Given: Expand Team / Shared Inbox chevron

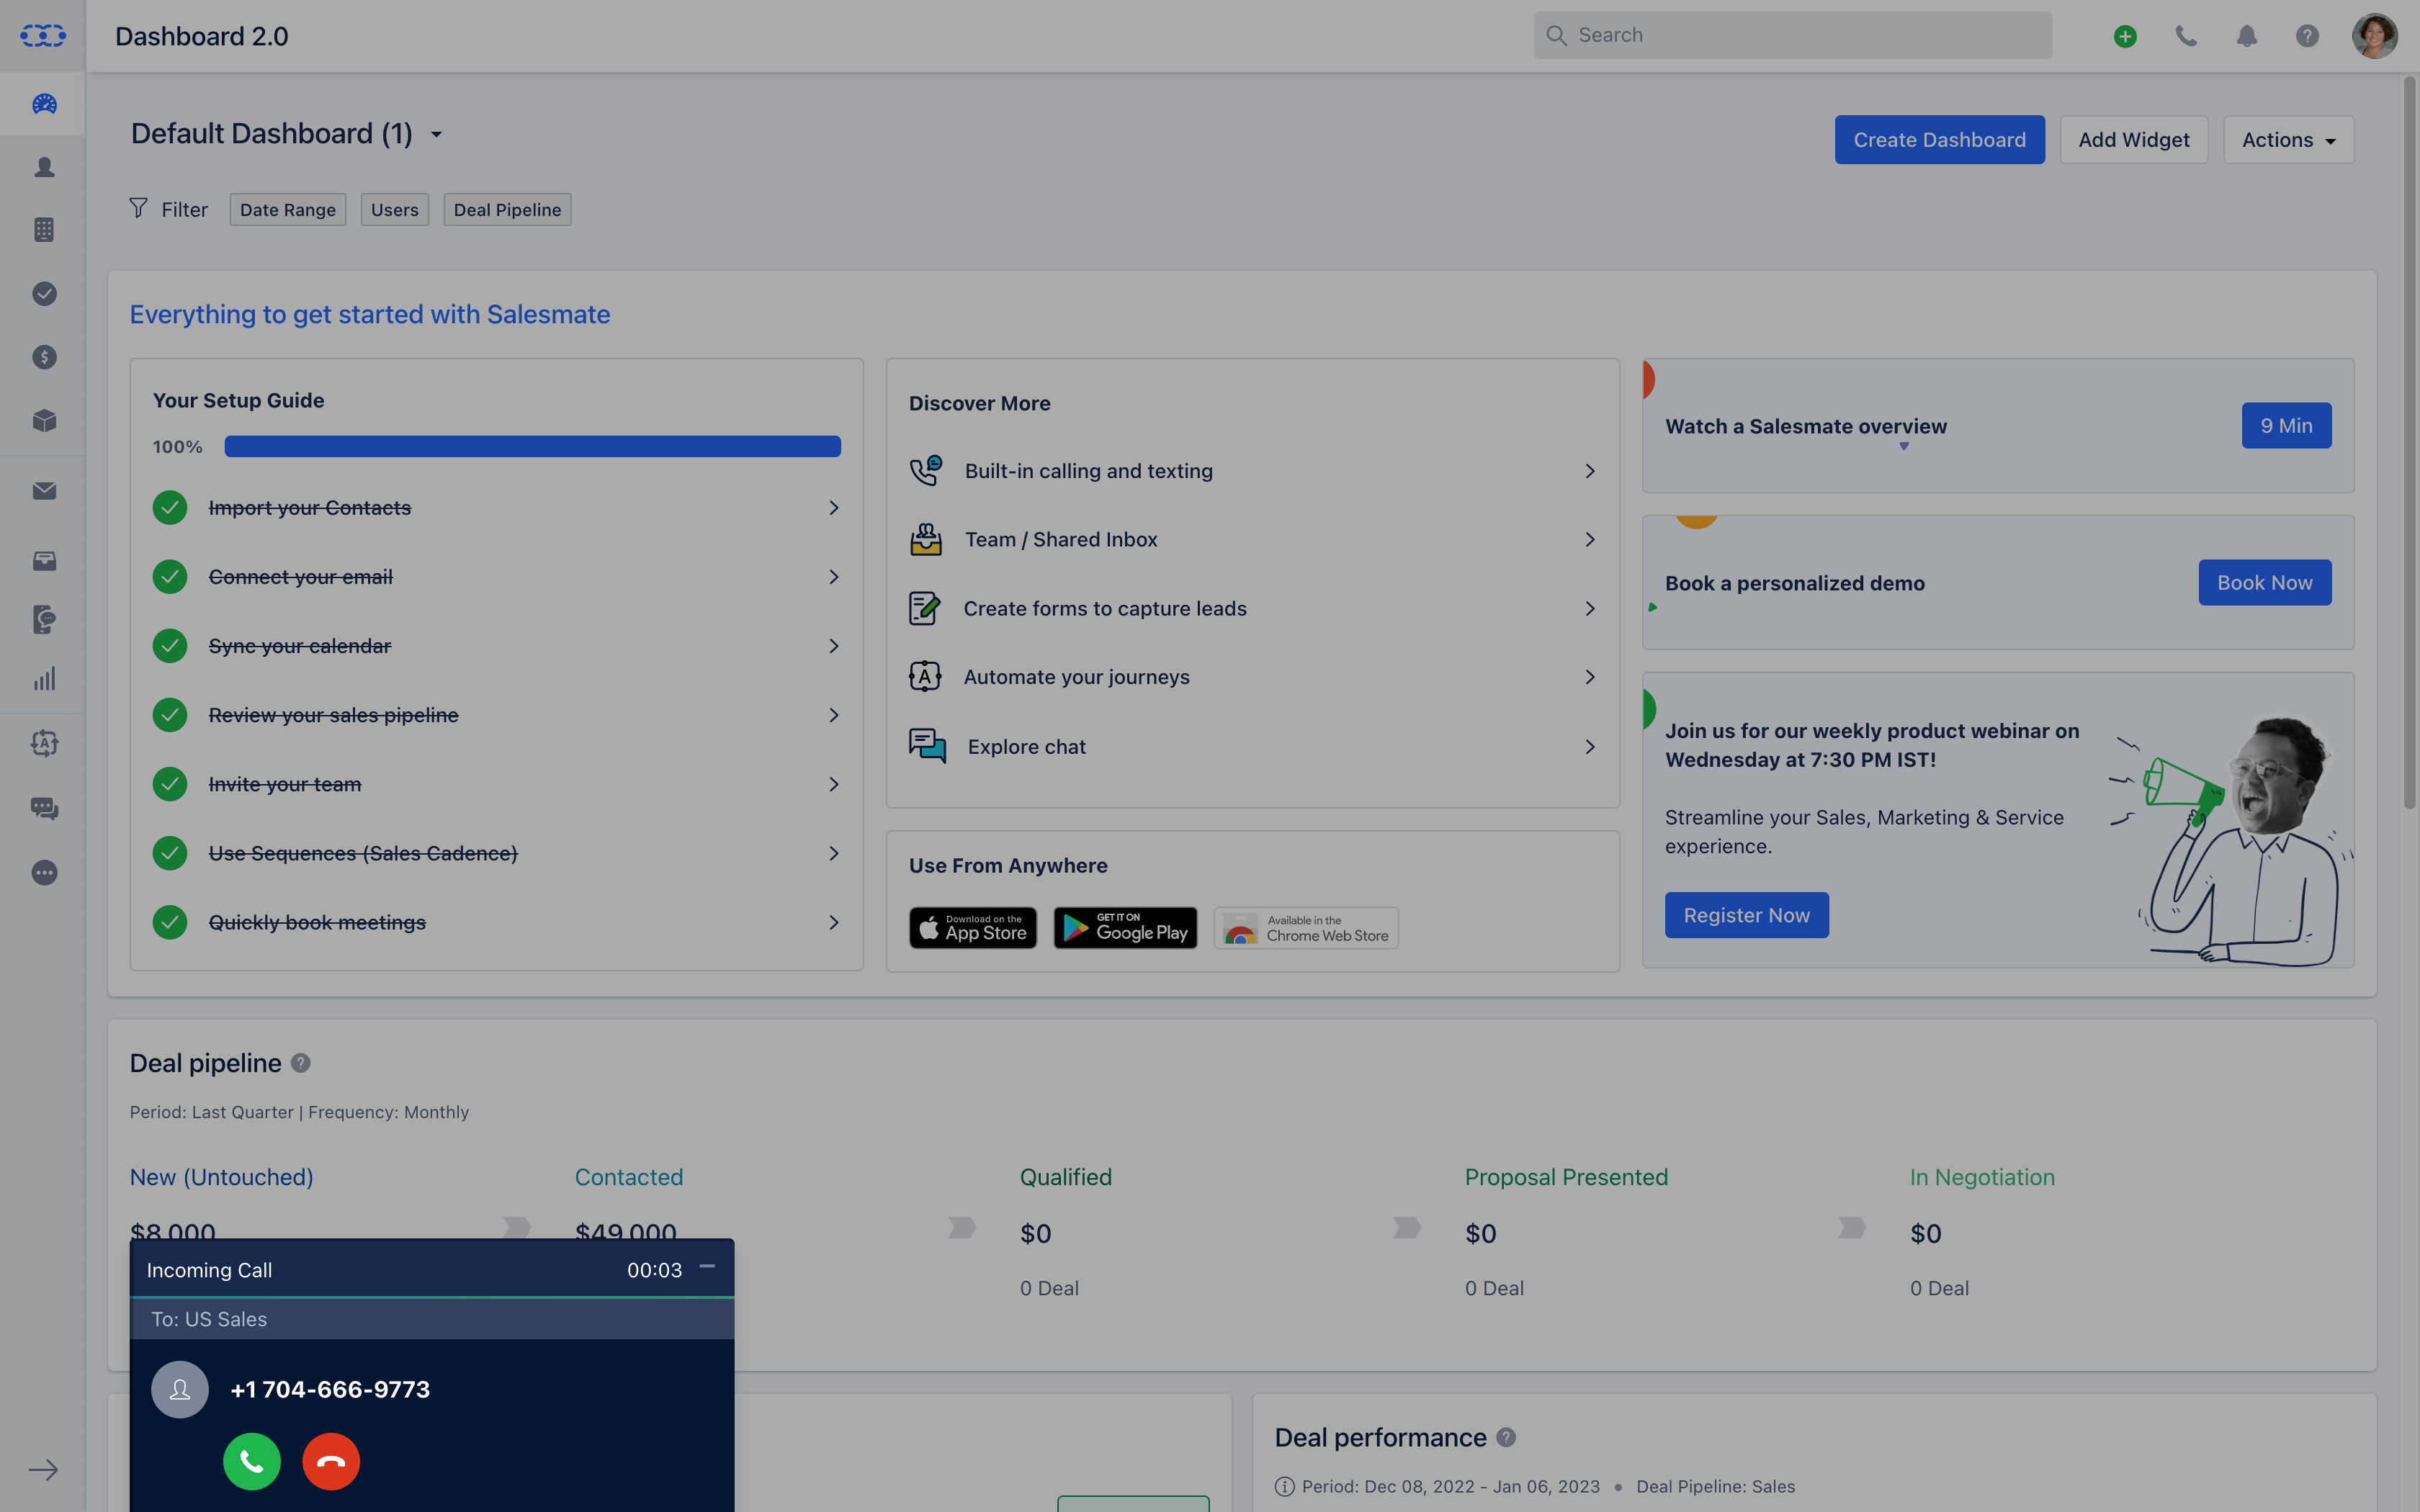Looking at the screenshot, I should (x=1590, y=540).
